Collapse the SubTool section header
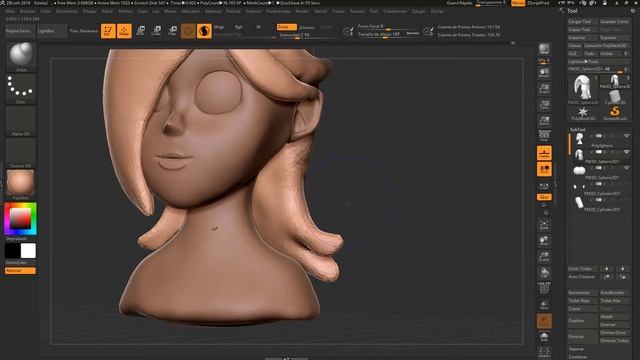The height and width of the screenshot is (360, 640). pos(578,129)
